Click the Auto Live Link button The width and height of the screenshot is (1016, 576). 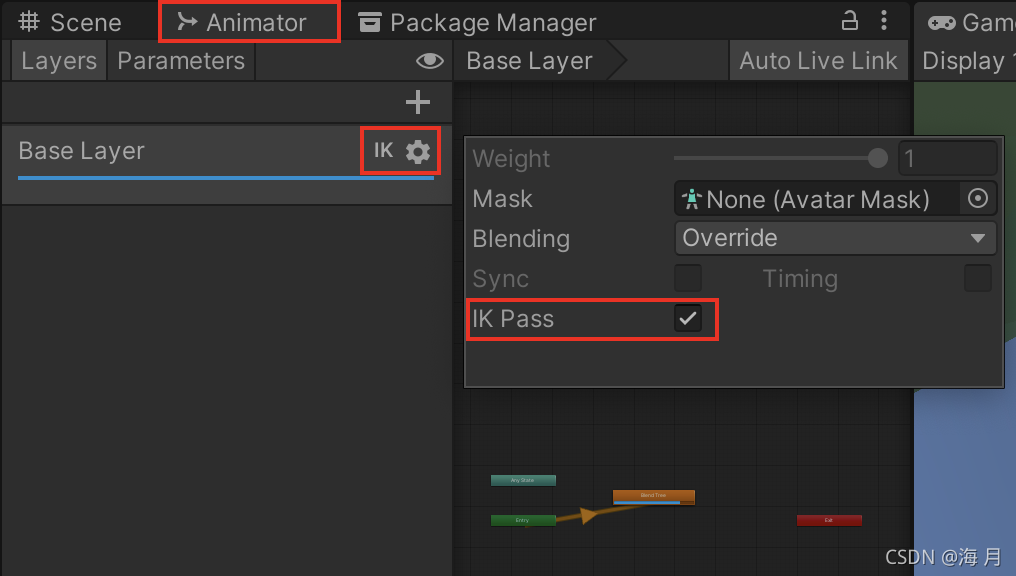[818, 60]
